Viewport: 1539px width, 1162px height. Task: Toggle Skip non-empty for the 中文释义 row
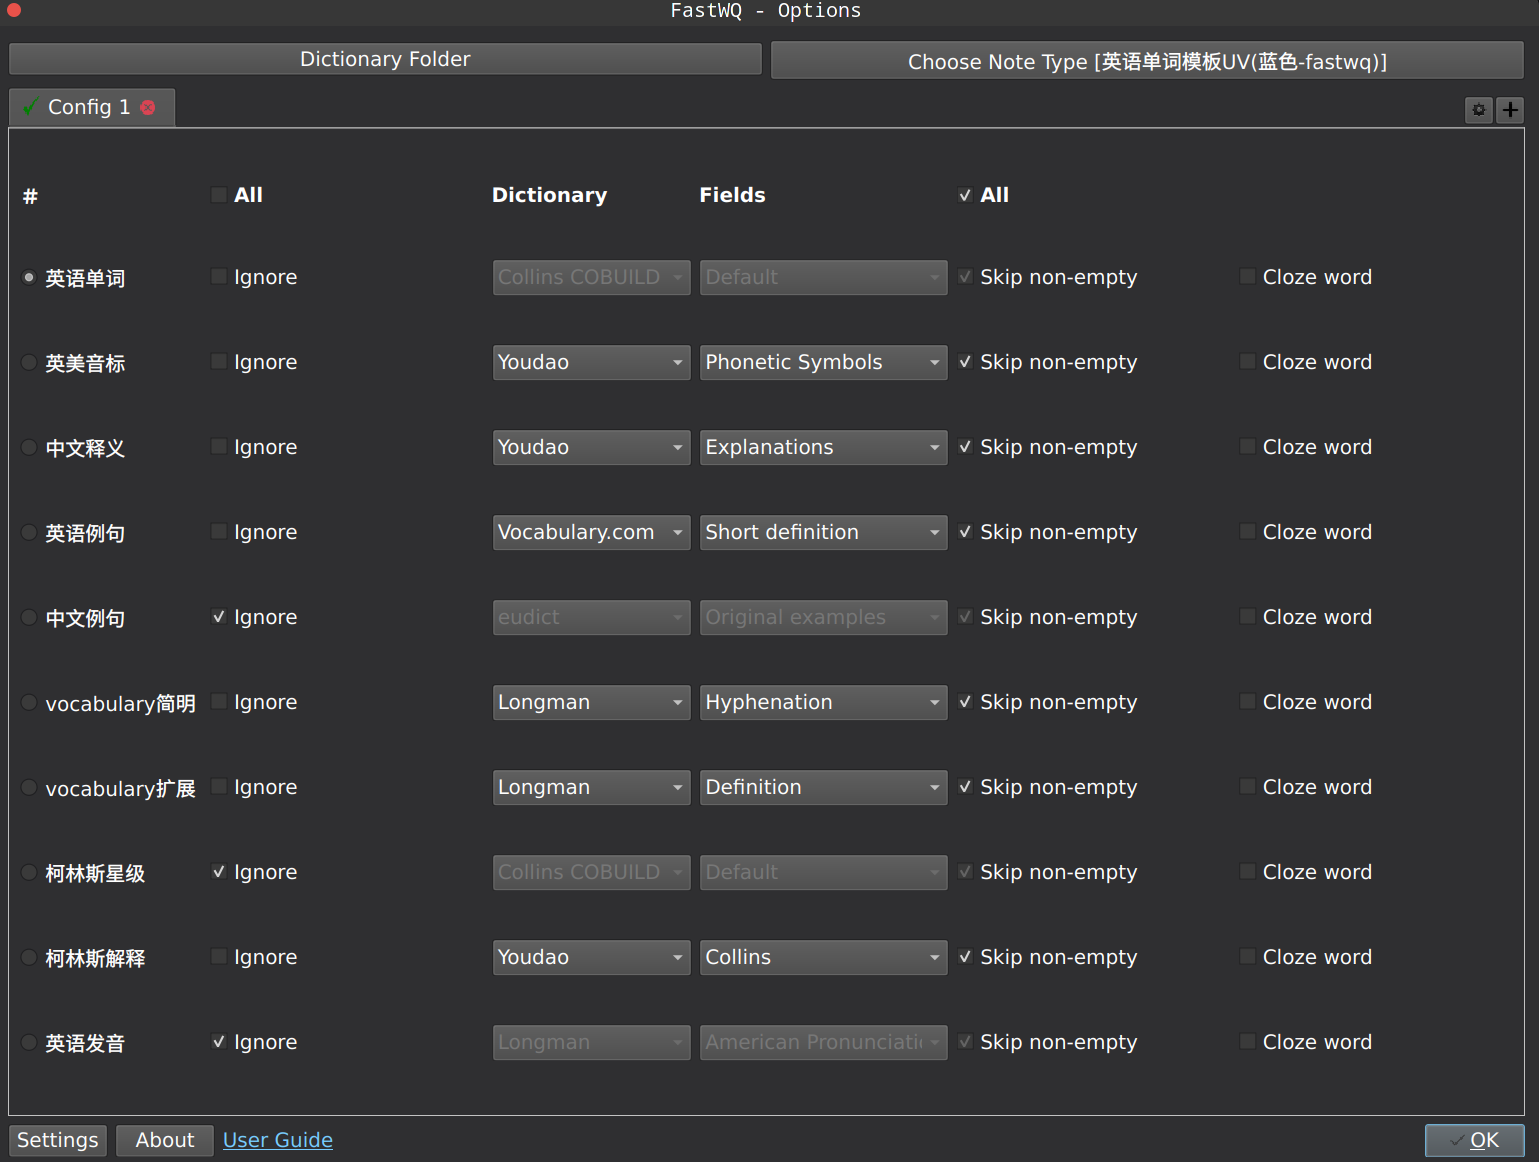(x=965, y=447)
